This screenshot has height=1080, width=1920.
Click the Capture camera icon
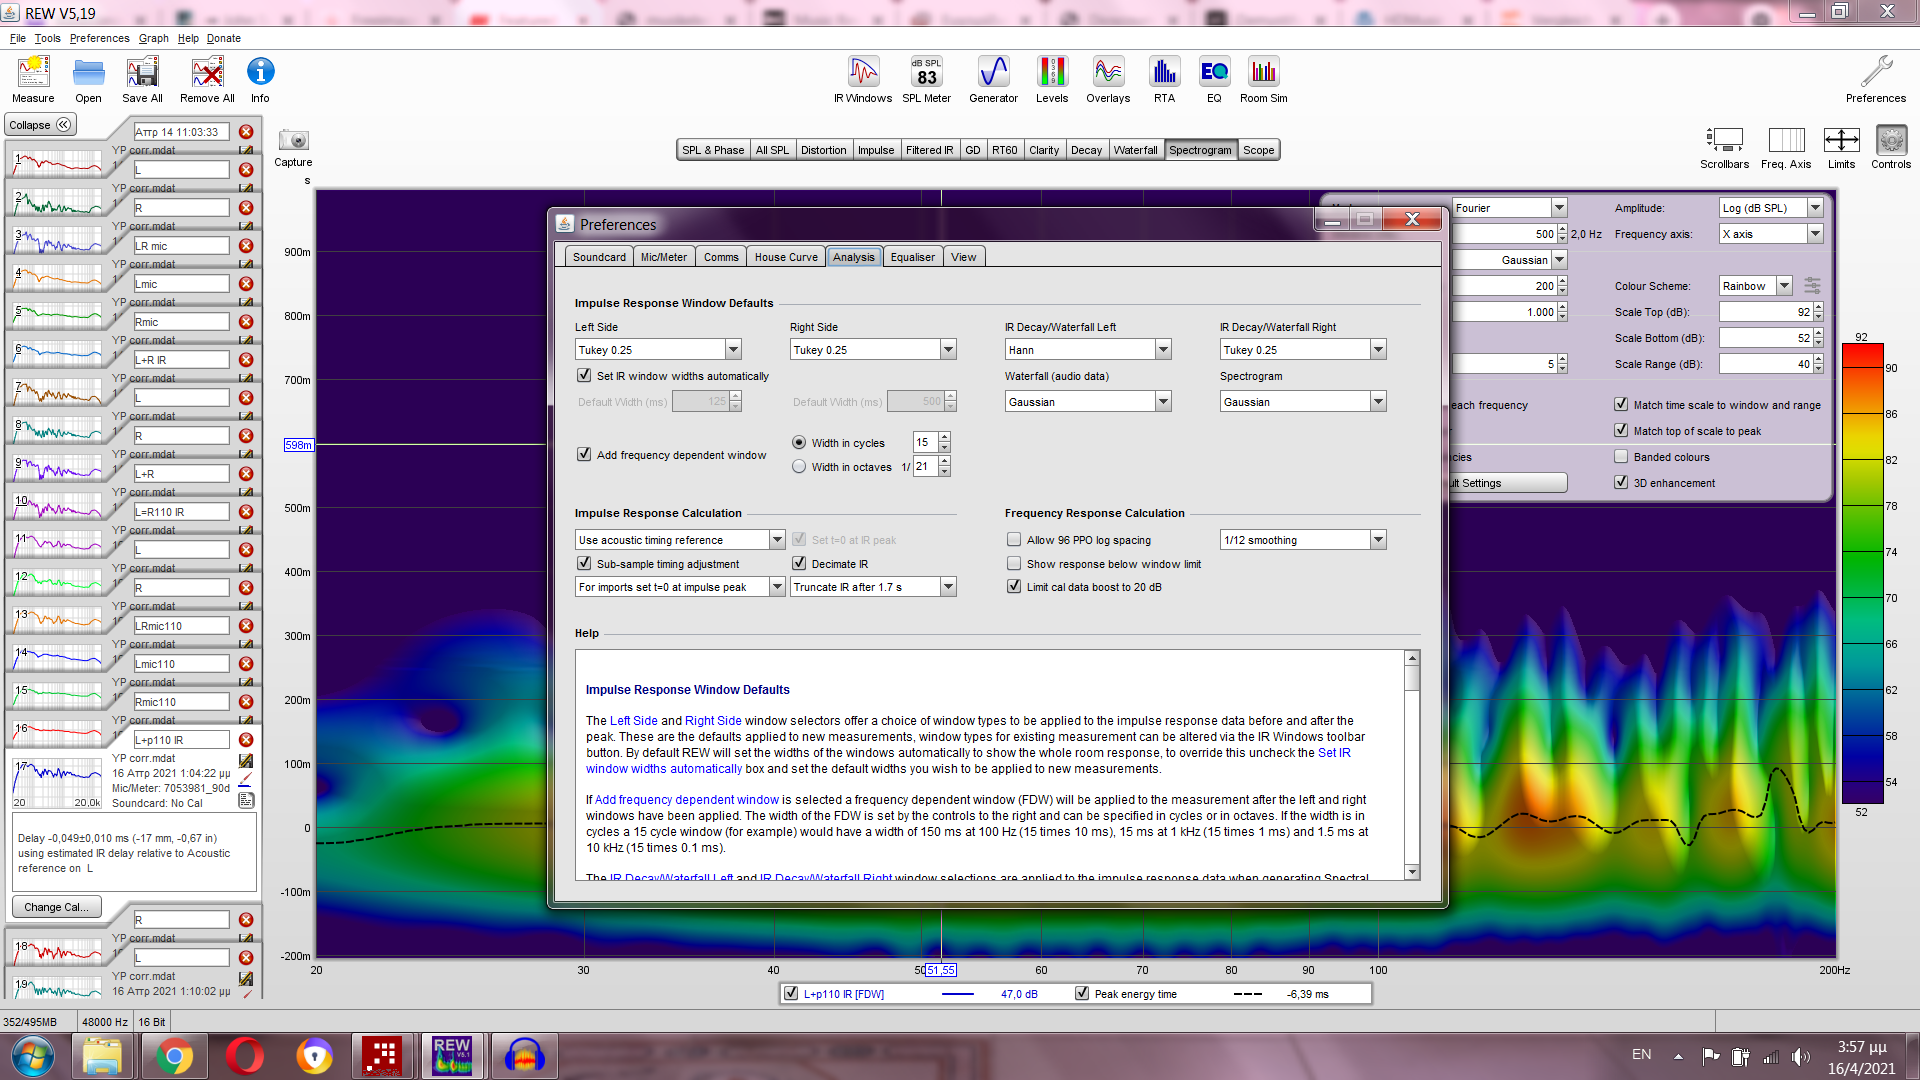293,141
